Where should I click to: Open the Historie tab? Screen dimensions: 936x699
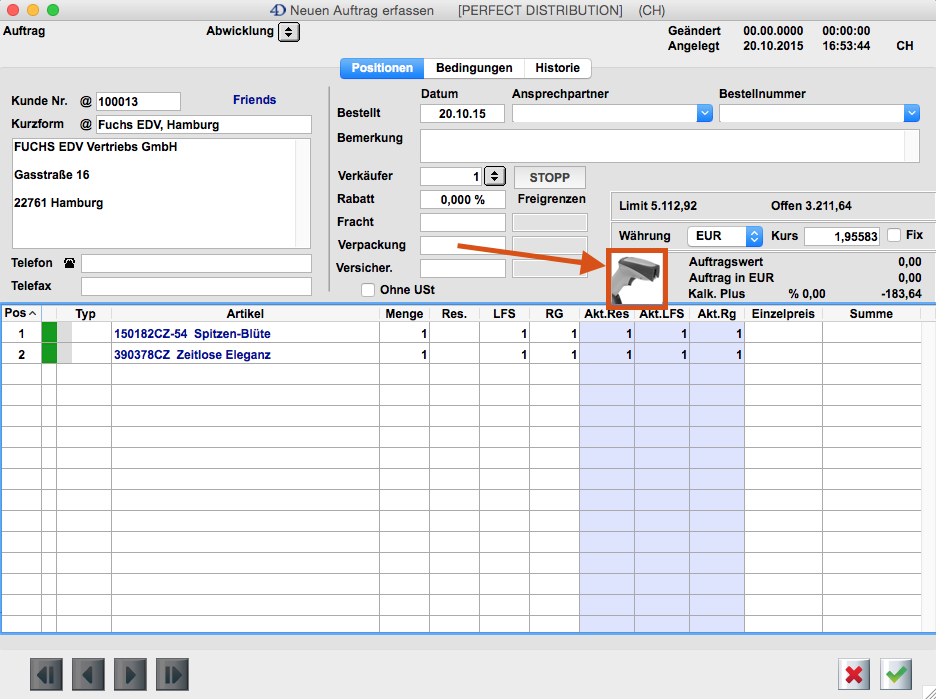click(557, 68)
